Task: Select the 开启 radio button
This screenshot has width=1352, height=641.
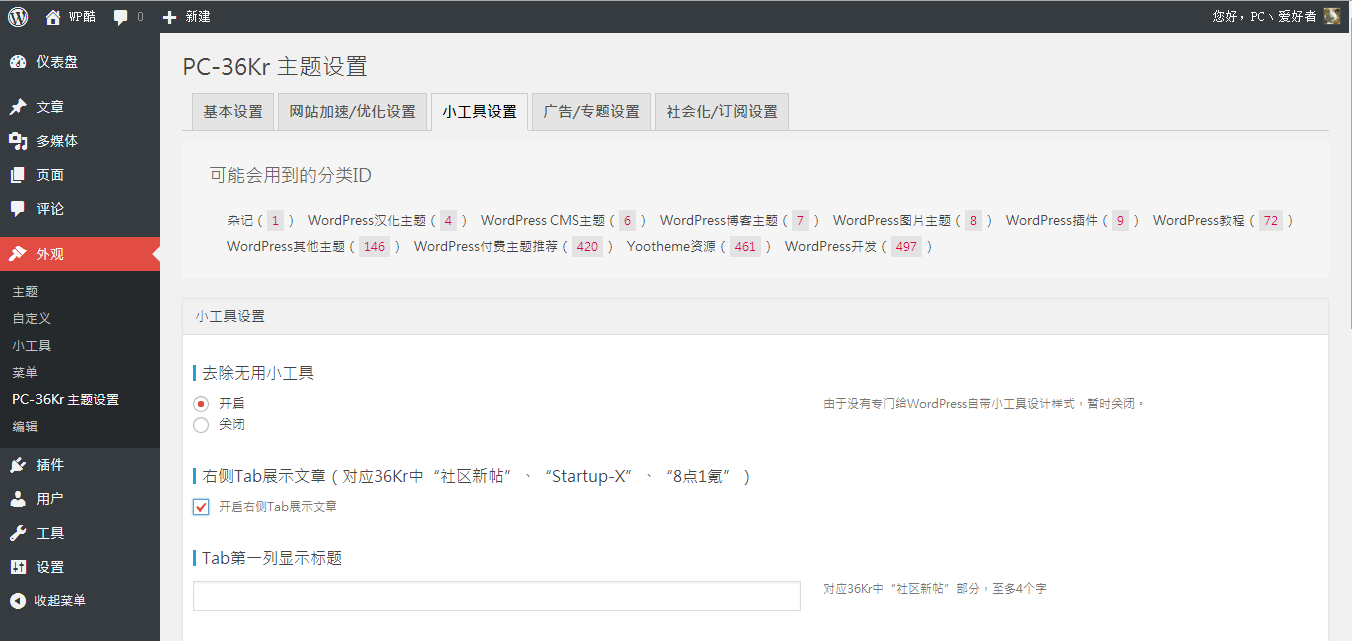Action: (201, 404)
